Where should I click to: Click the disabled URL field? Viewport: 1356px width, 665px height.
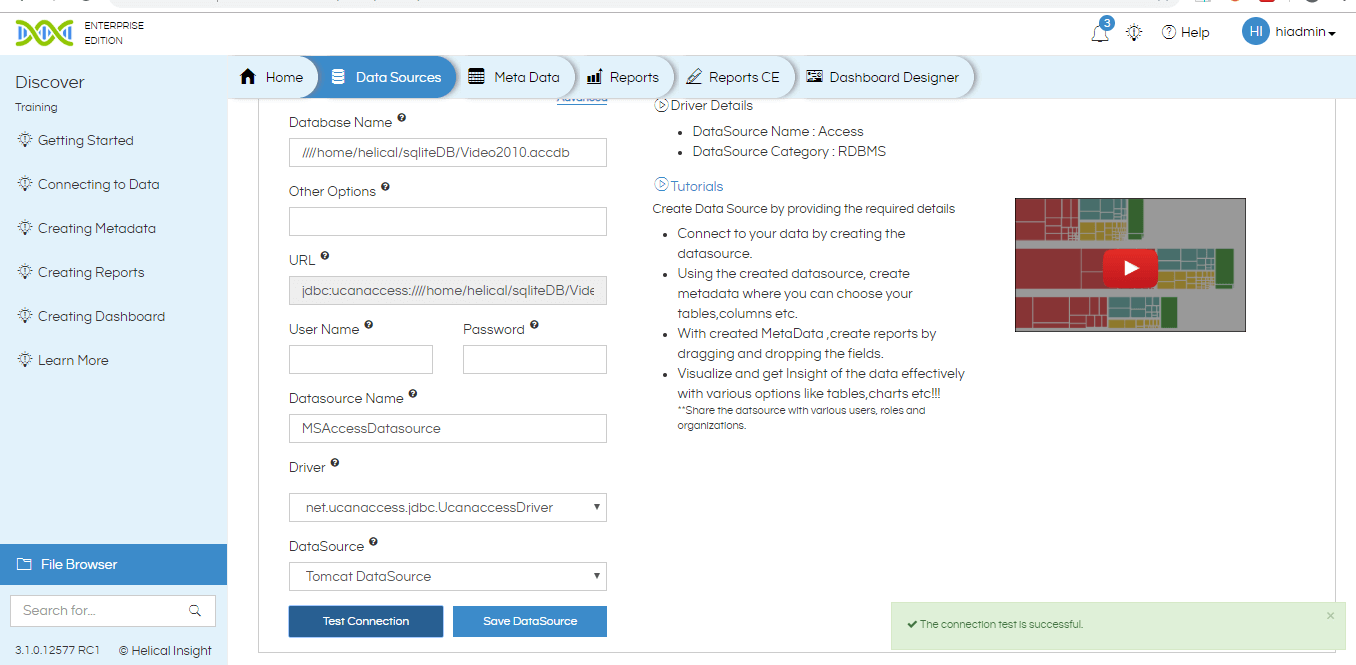(448, 290)
